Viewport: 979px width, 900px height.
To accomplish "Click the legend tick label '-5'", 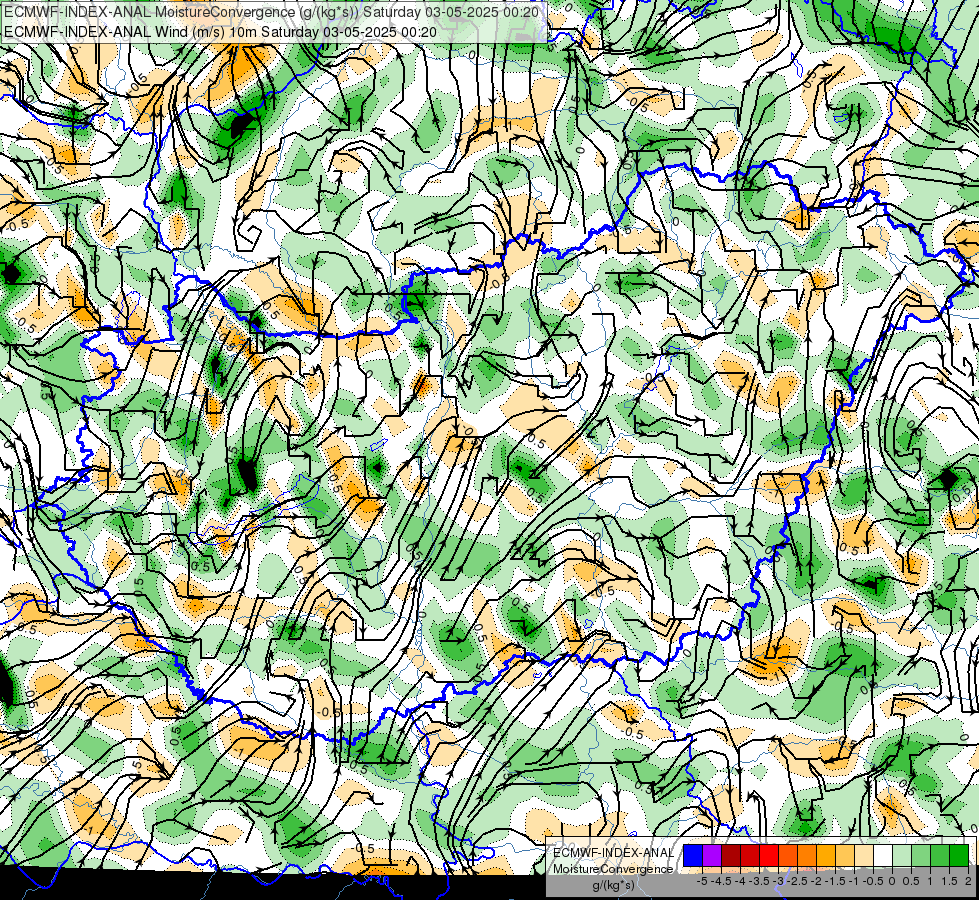I will pyautogui.click(x=702, y=881).
